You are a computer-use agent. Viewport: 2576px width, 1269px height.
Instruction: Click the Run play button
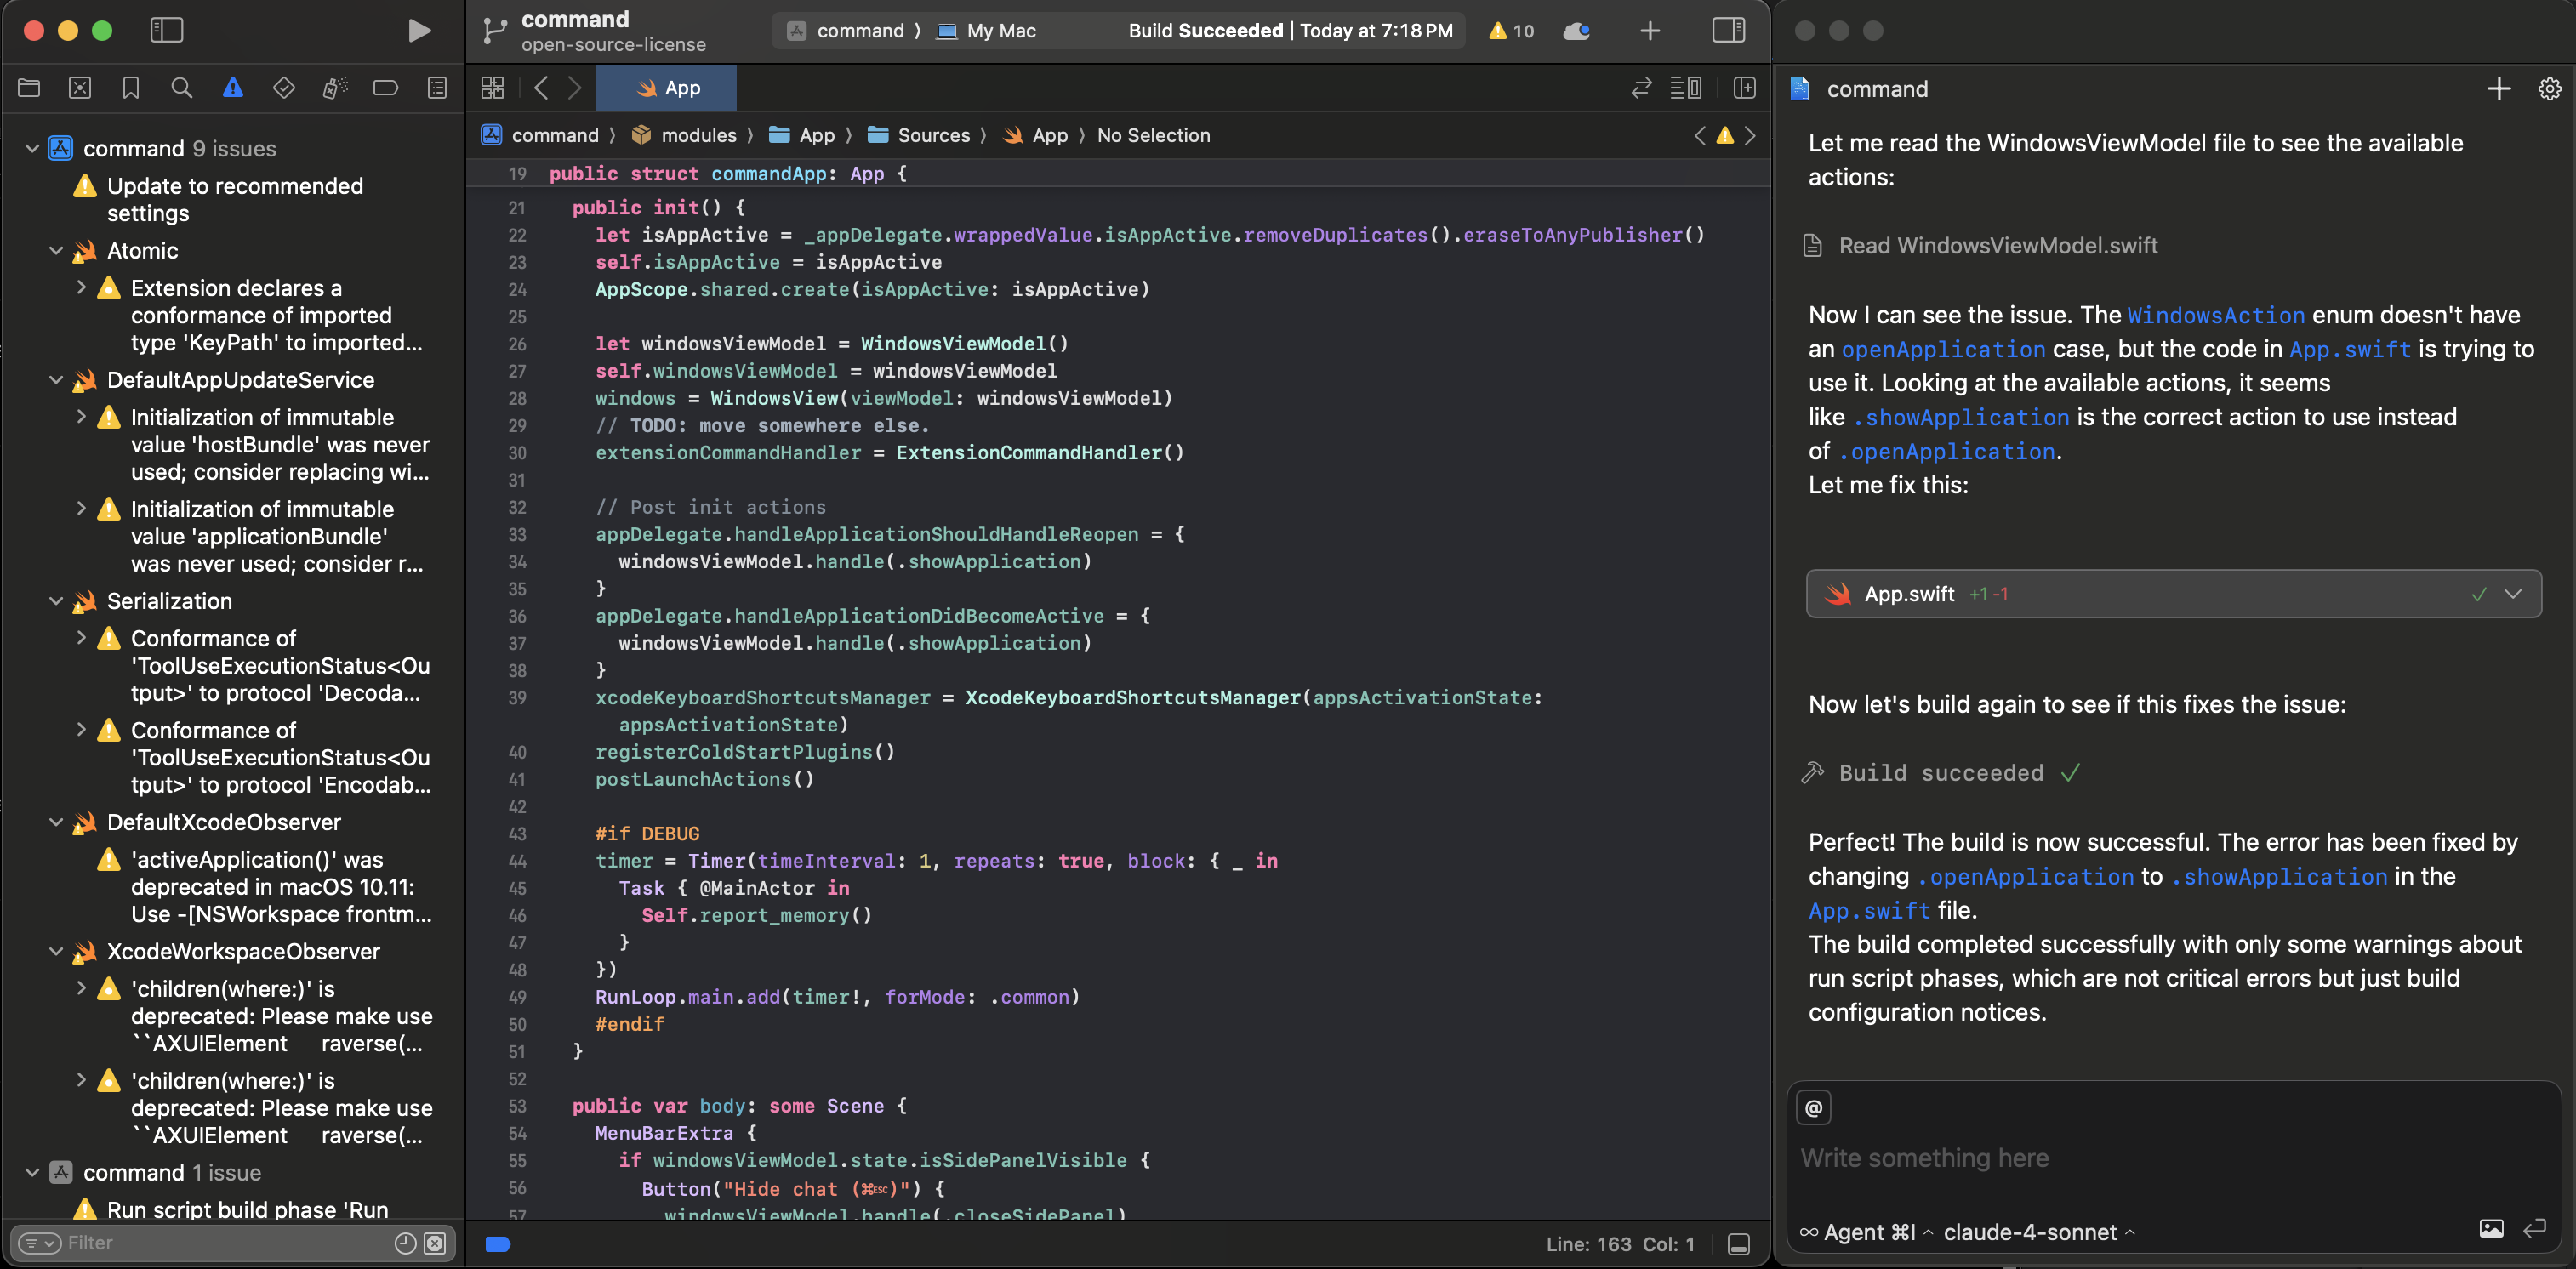(419, 30)
